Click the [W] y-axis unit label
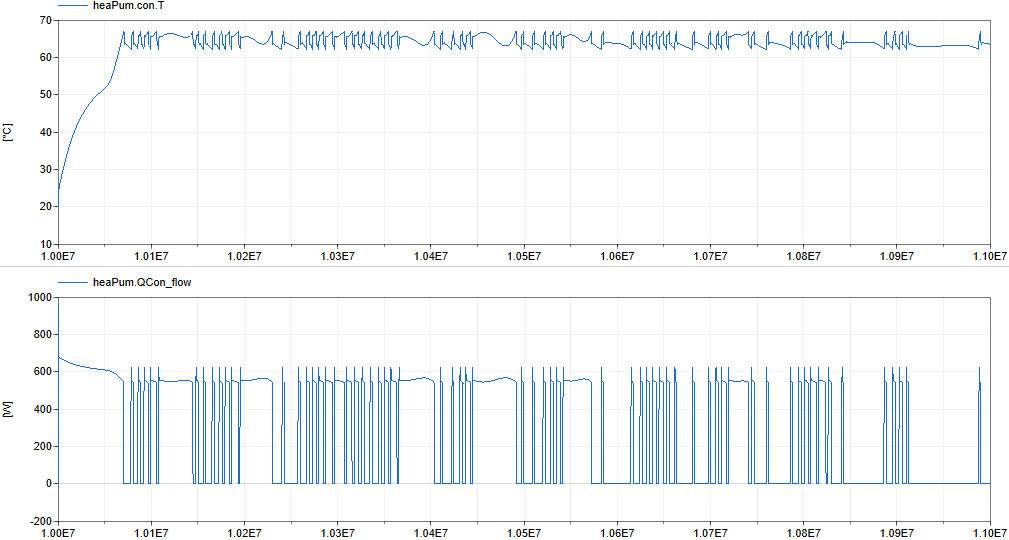Image resolution: width=1009 pixels, height=540 pixels. coord(8,409)
